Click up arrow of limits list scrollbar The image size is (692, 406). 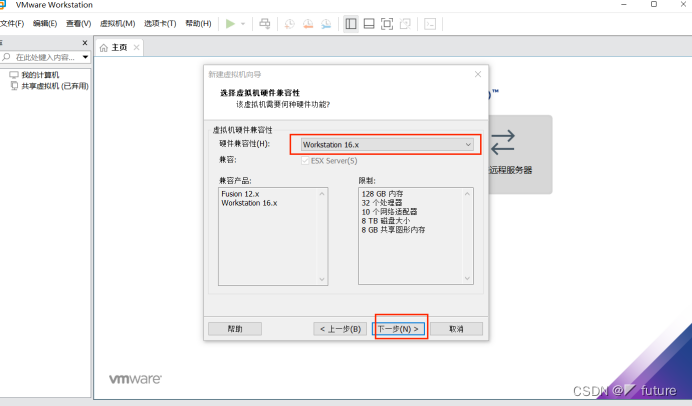pyautogui.click(x=467, y=194)
